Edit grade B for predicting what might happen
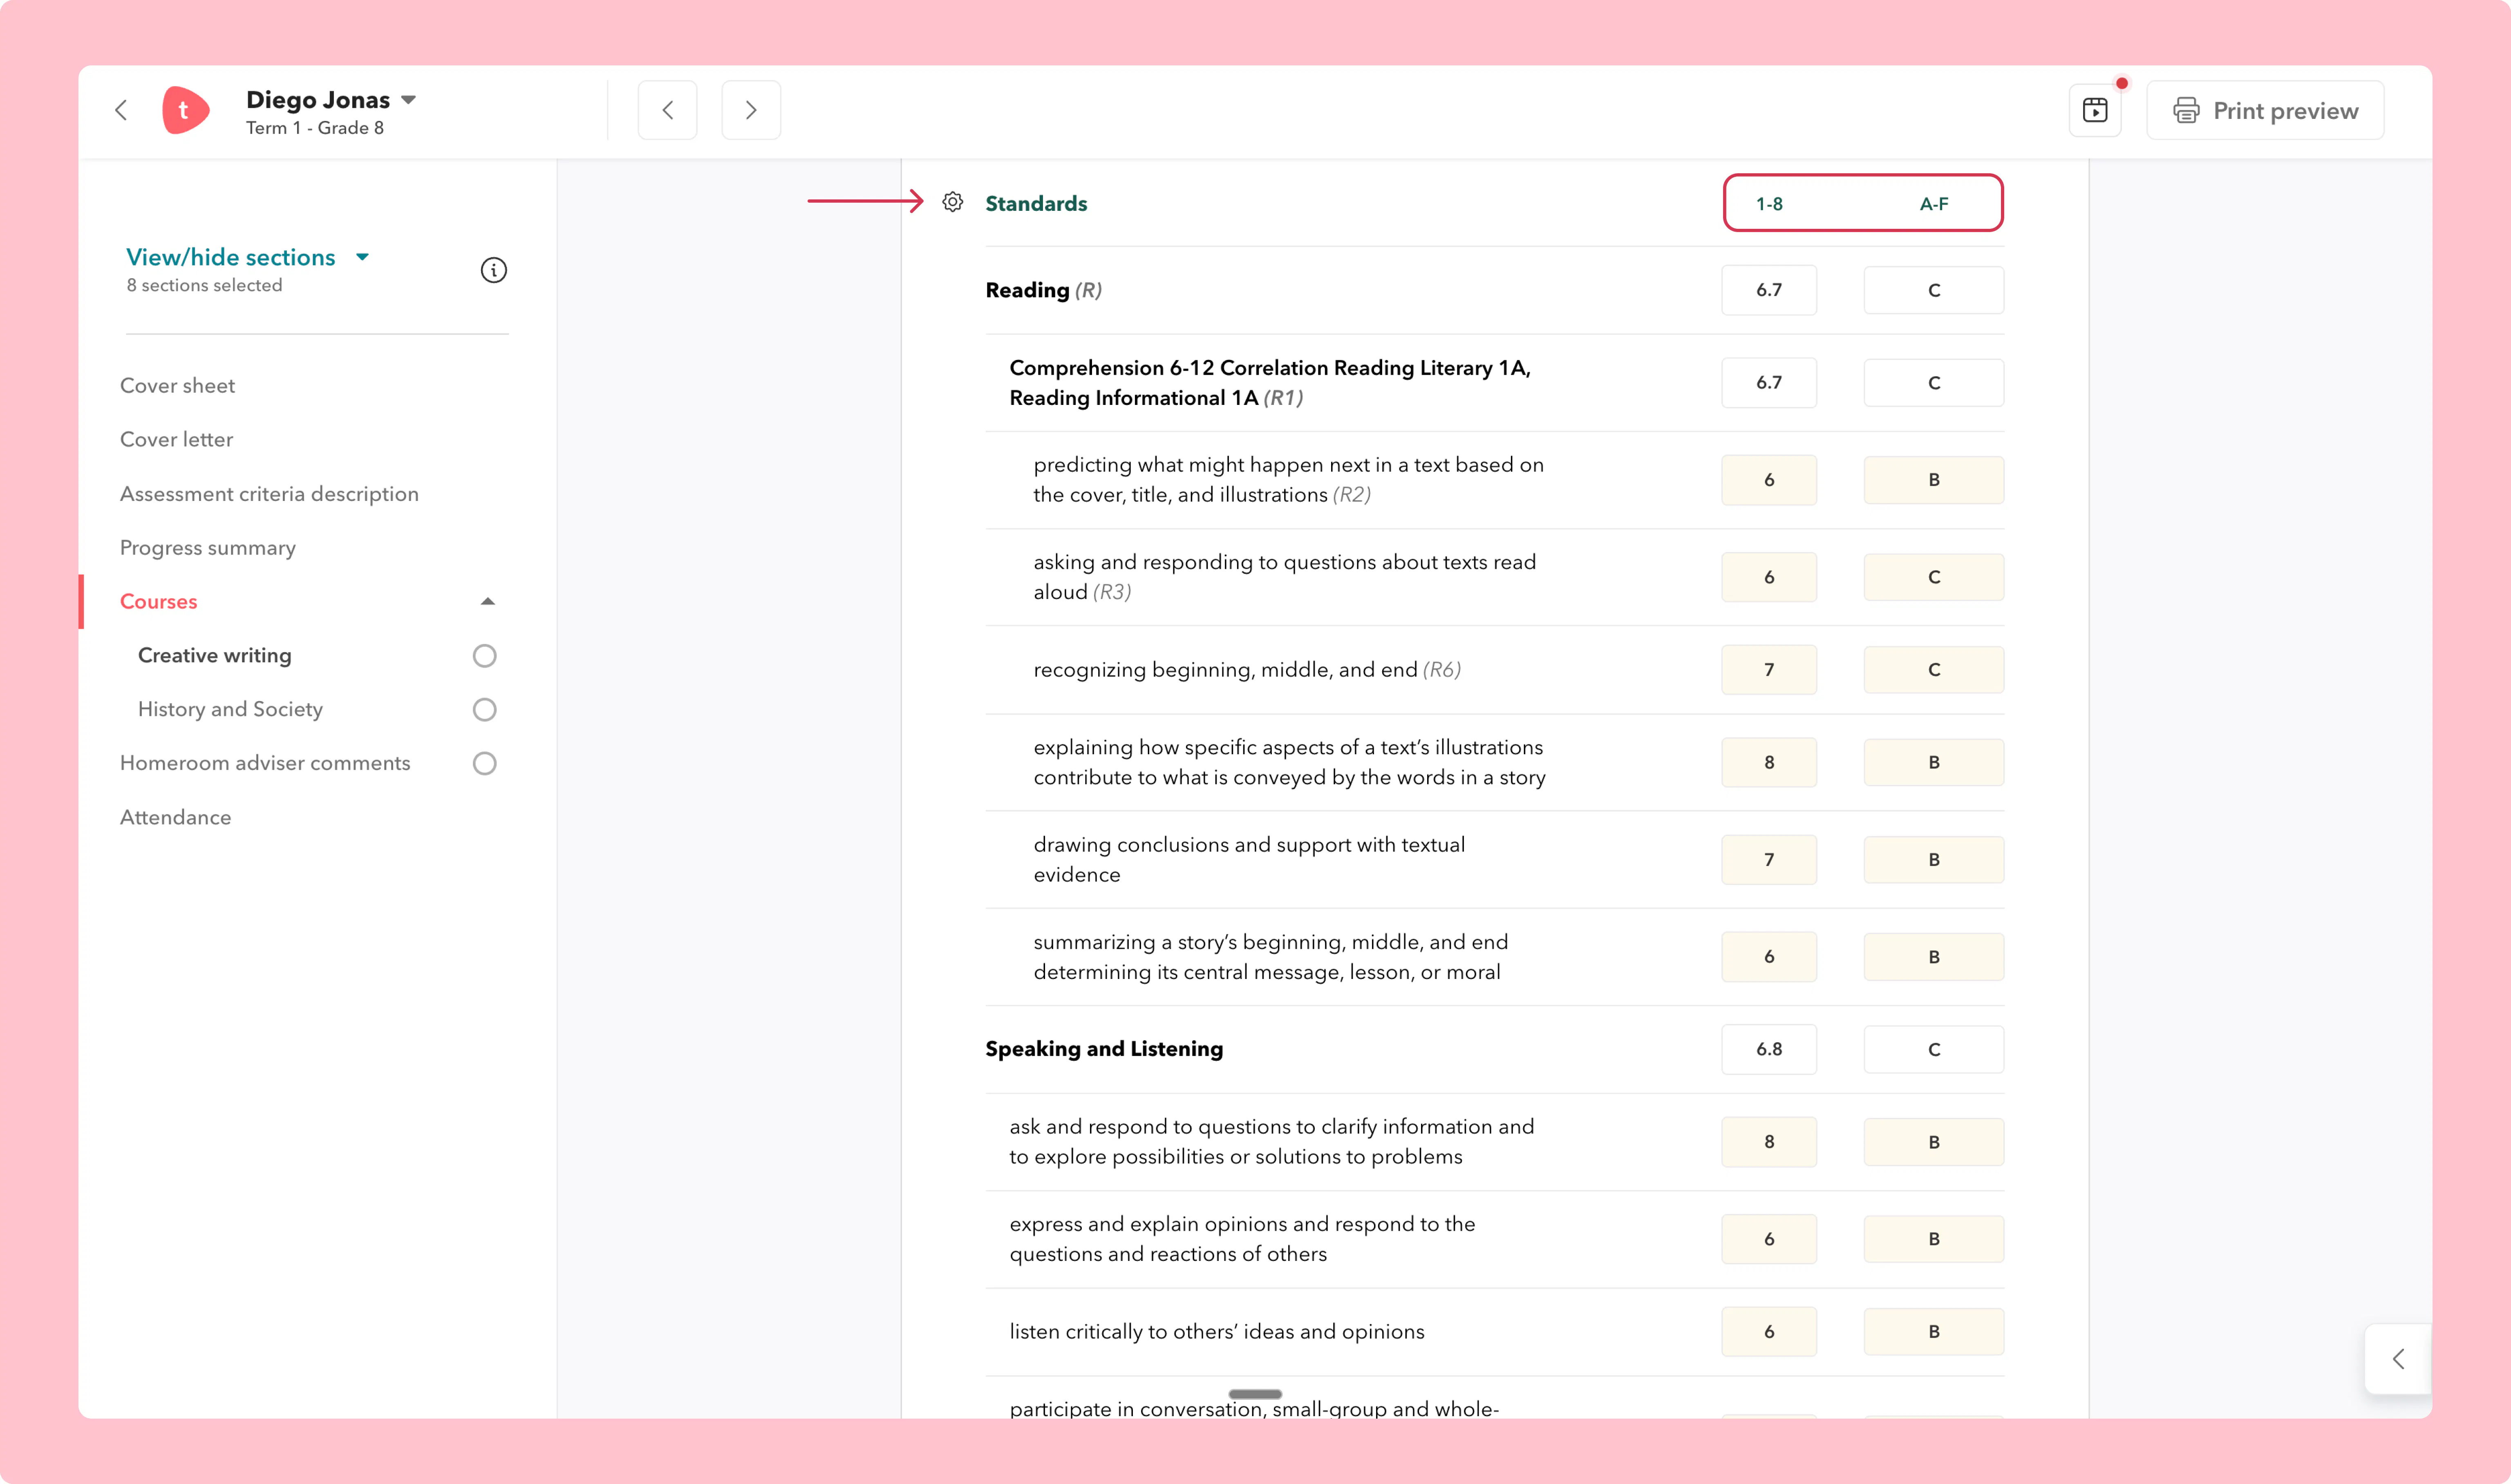The image size is (2511, 1484). click(1933, 480)
